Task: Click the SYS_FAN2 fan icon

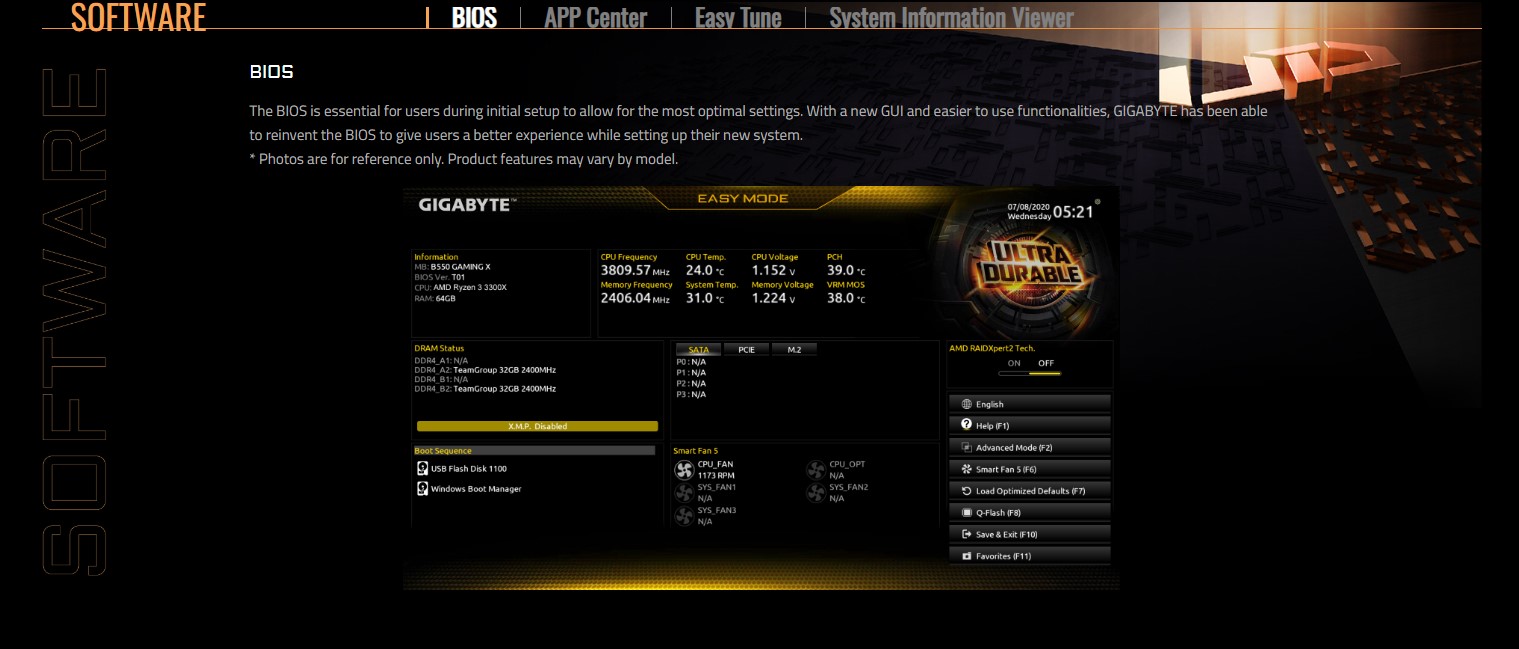Action: tap(816, 493)
